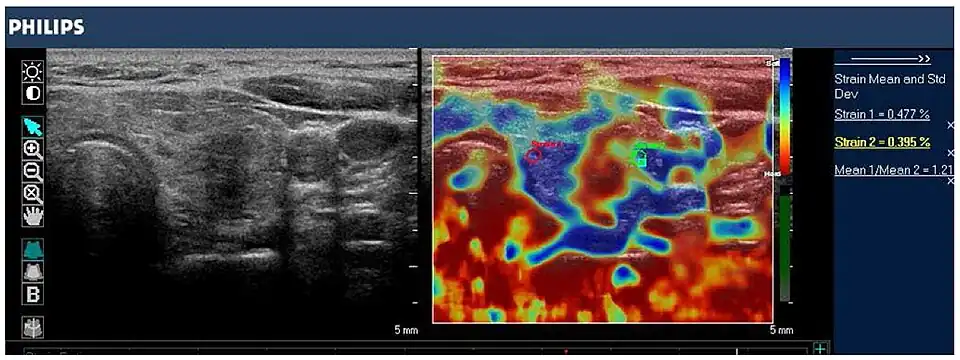The height and width of the screenshot is (360, 960).
Task: Show the 3D volume view icon
Action: pyautogui.click(x=32, y=327)
